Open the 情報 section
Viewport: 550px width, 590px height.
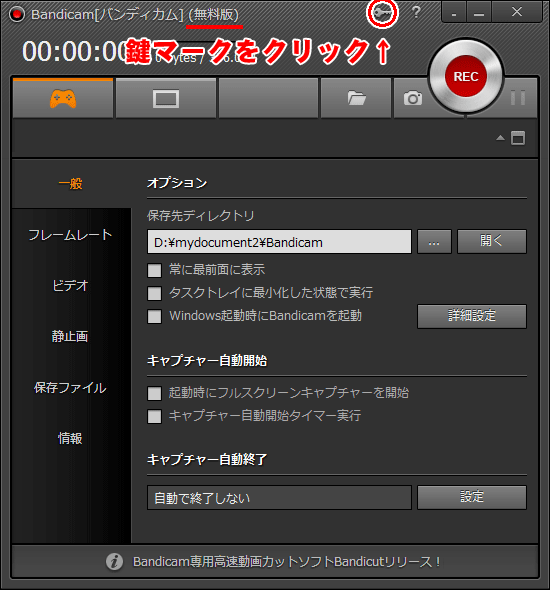[70, 438]
